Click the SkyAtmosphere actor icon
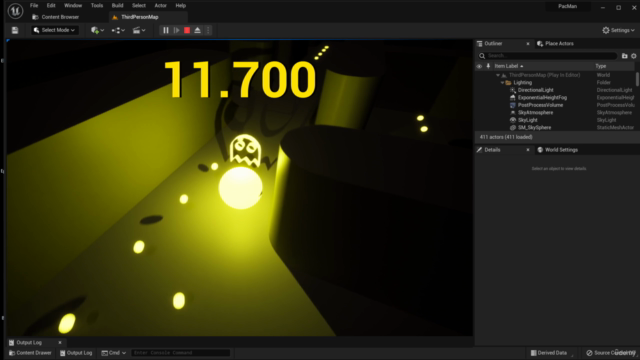 (x=513, y=113)
